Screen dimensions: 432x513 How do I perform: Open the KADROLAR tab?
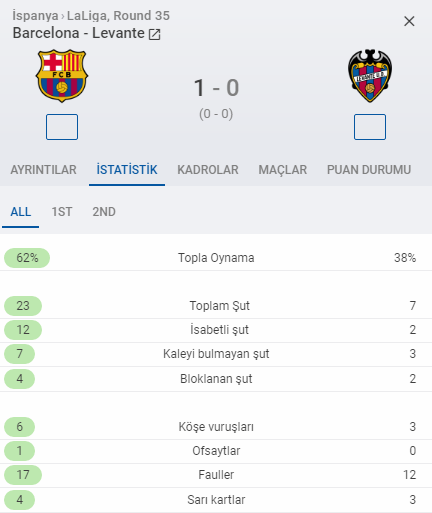tap(208, 170)
